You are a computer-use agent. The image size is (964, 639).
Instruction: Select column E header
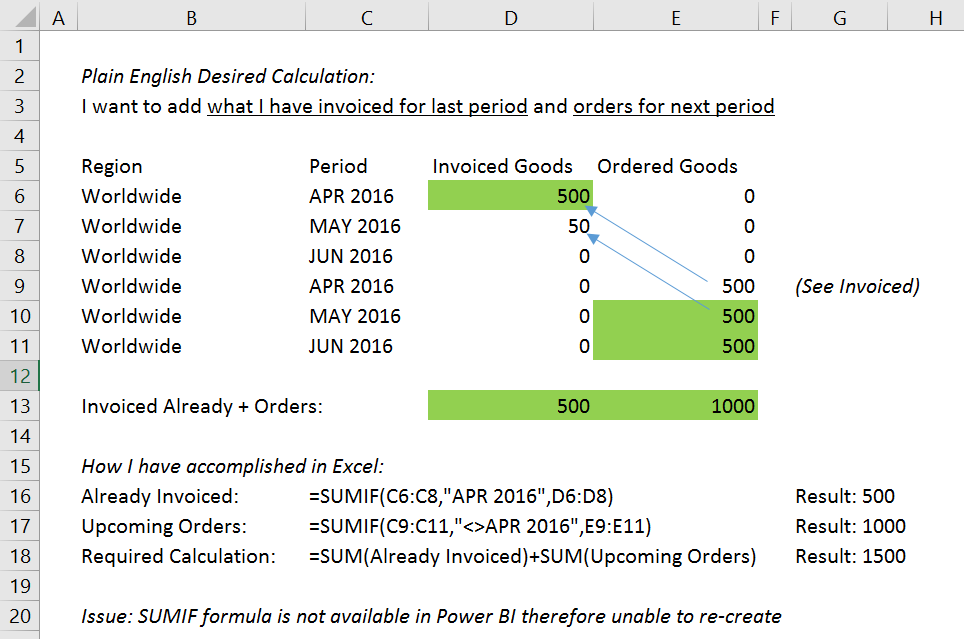[x=675, y=18]
